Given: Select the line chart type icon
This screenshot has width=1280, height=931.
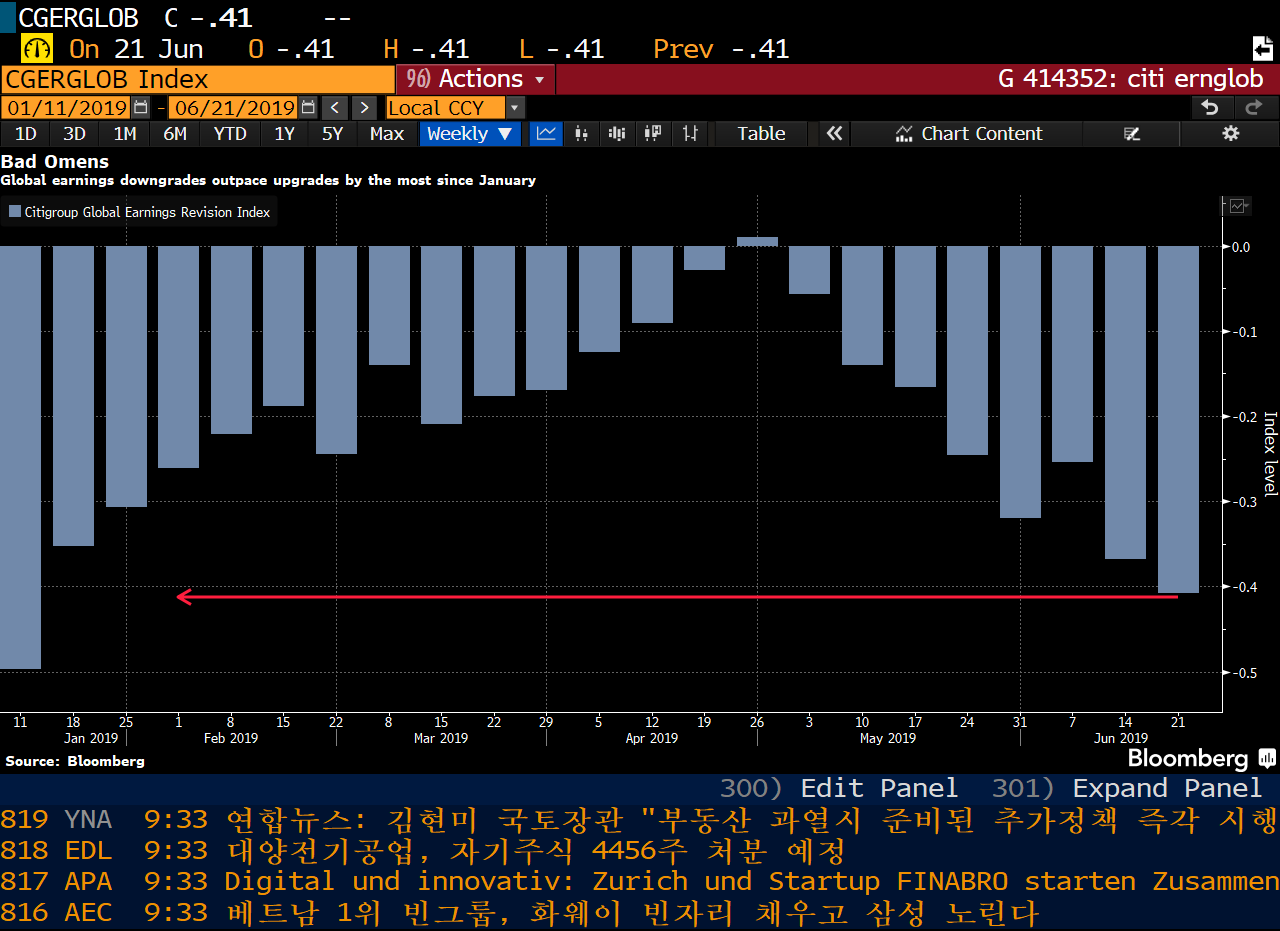Looking at the screenshot, I should [x=545, y=134].
